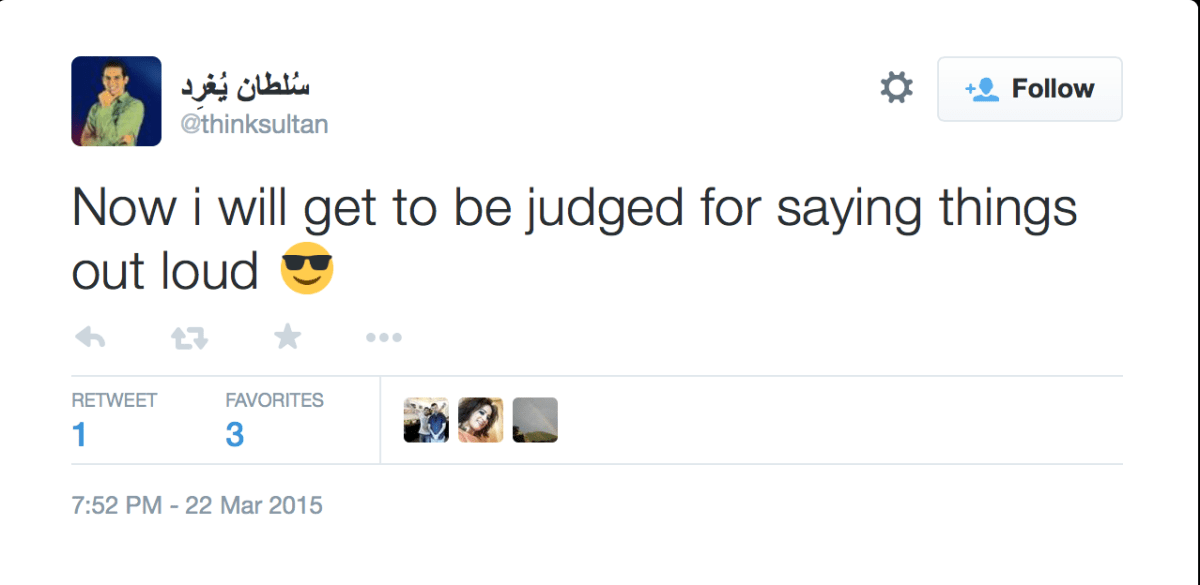The image size is (1200, 585).
Task: Open thinksultan's profile picture
Action: 116,101
